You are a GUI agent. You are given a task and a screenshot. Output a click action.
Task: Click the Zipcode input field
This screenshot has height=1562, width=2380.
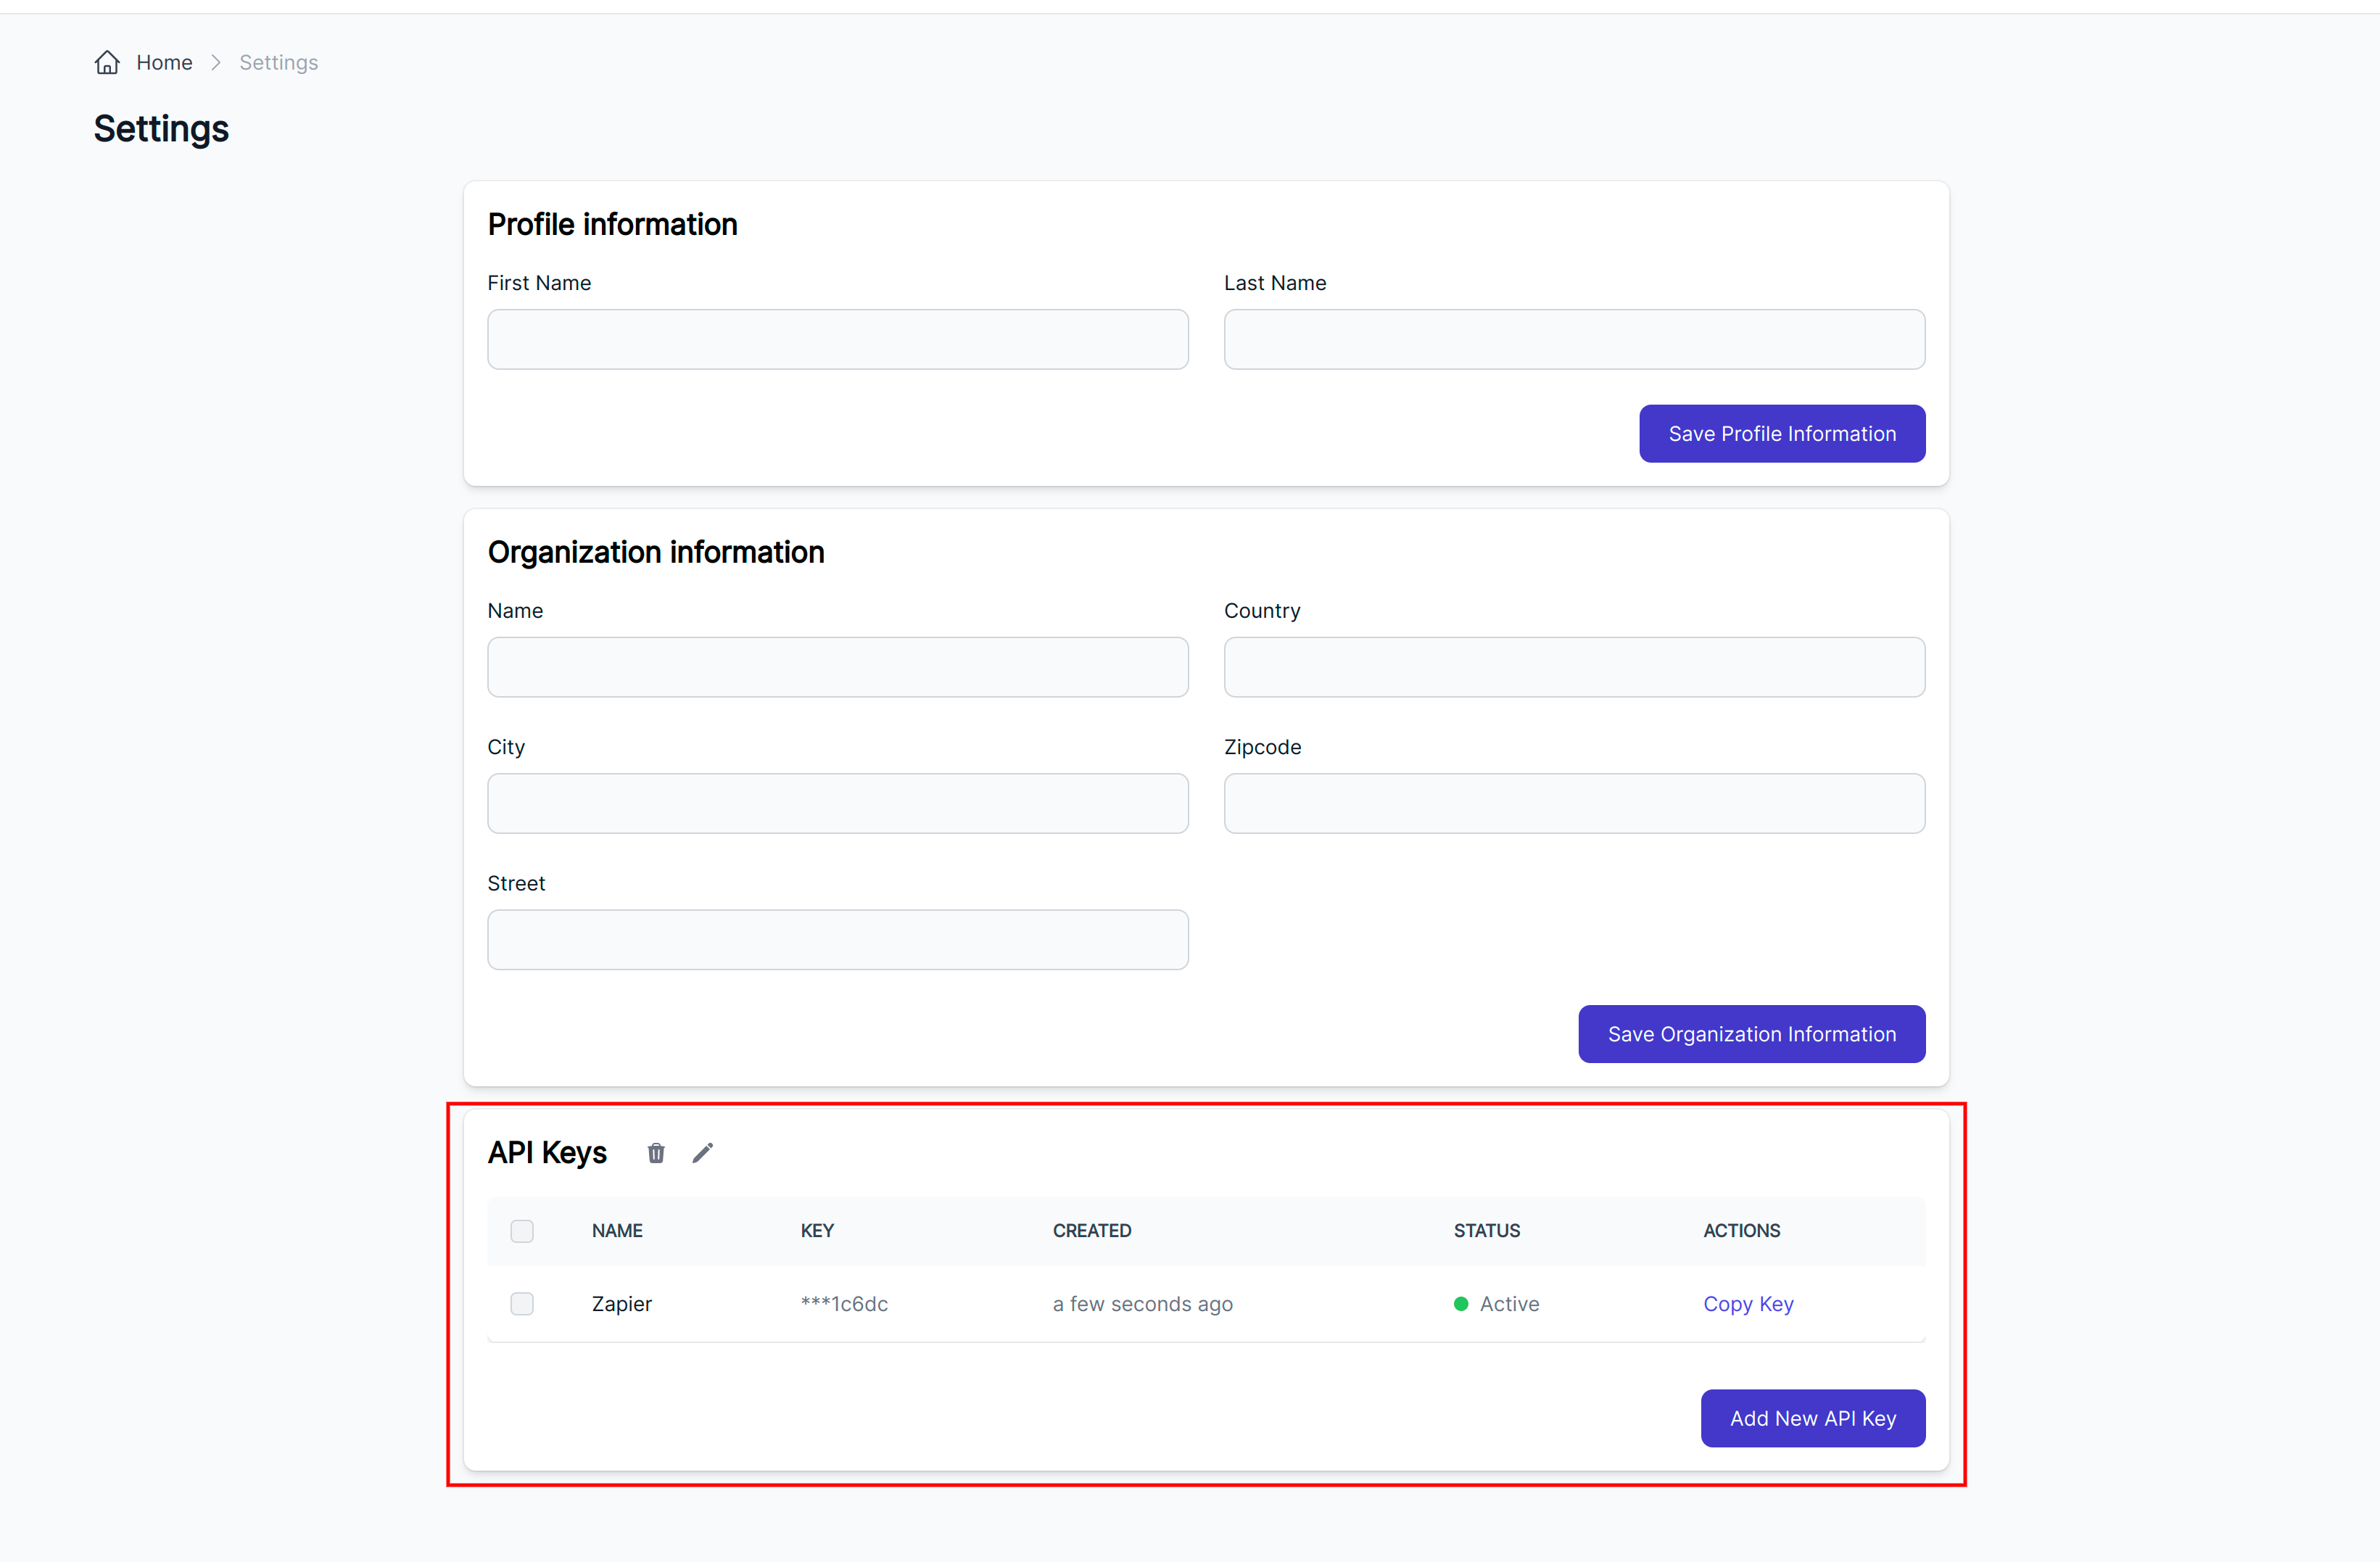tap(1574, 803)
